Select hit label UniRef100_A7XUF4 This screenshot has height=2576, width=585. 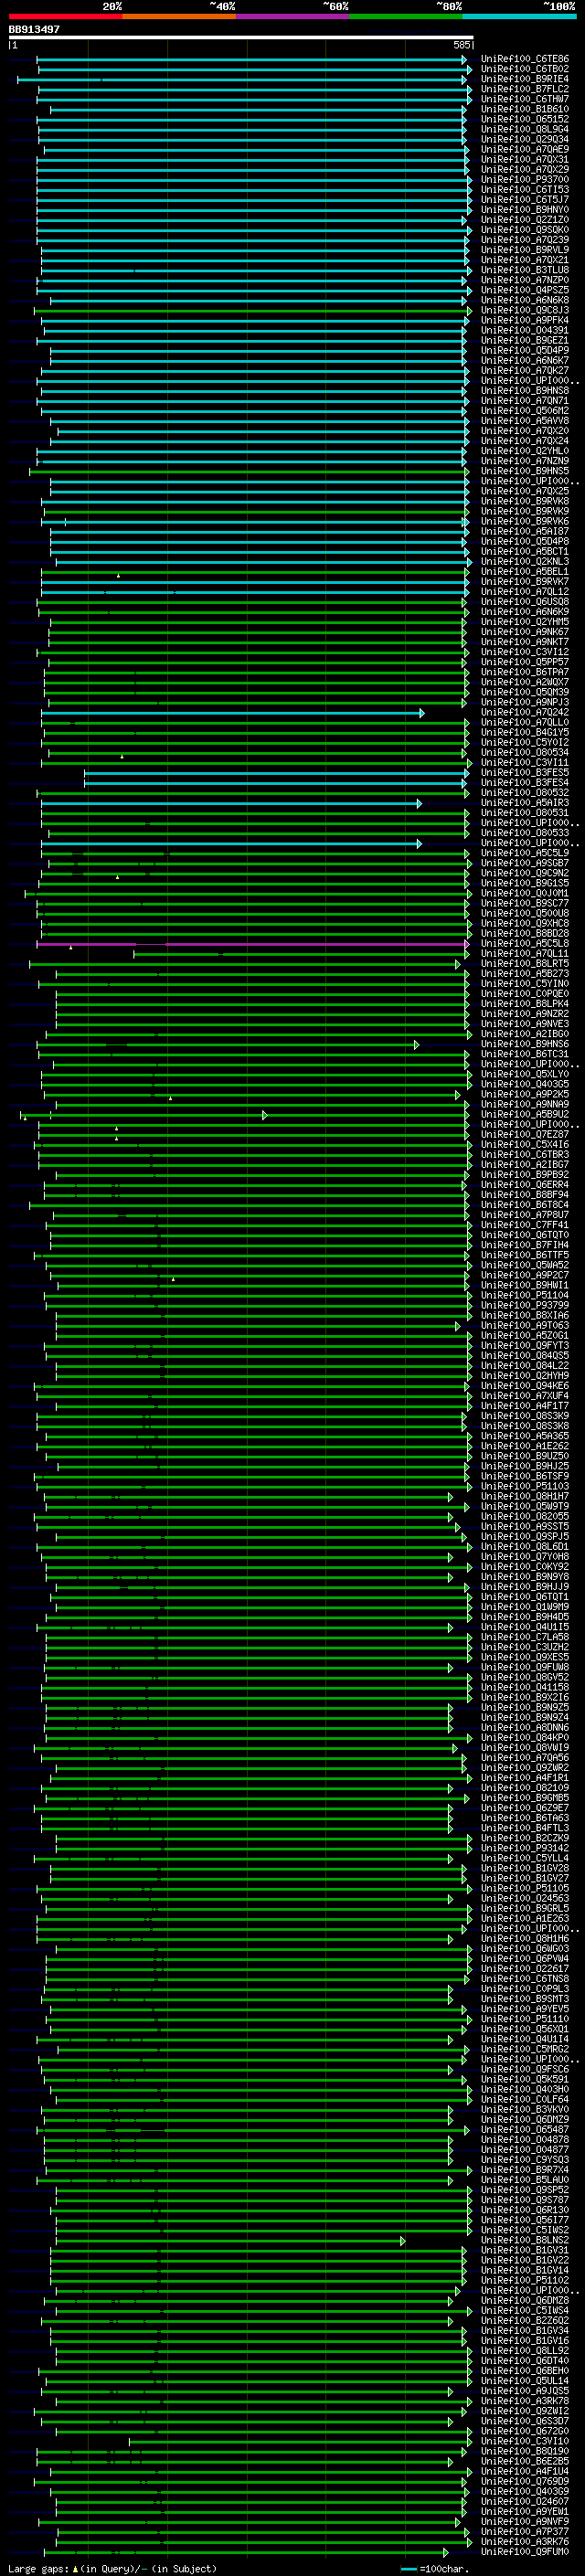pyautogui.click(x=524, y=1396)
